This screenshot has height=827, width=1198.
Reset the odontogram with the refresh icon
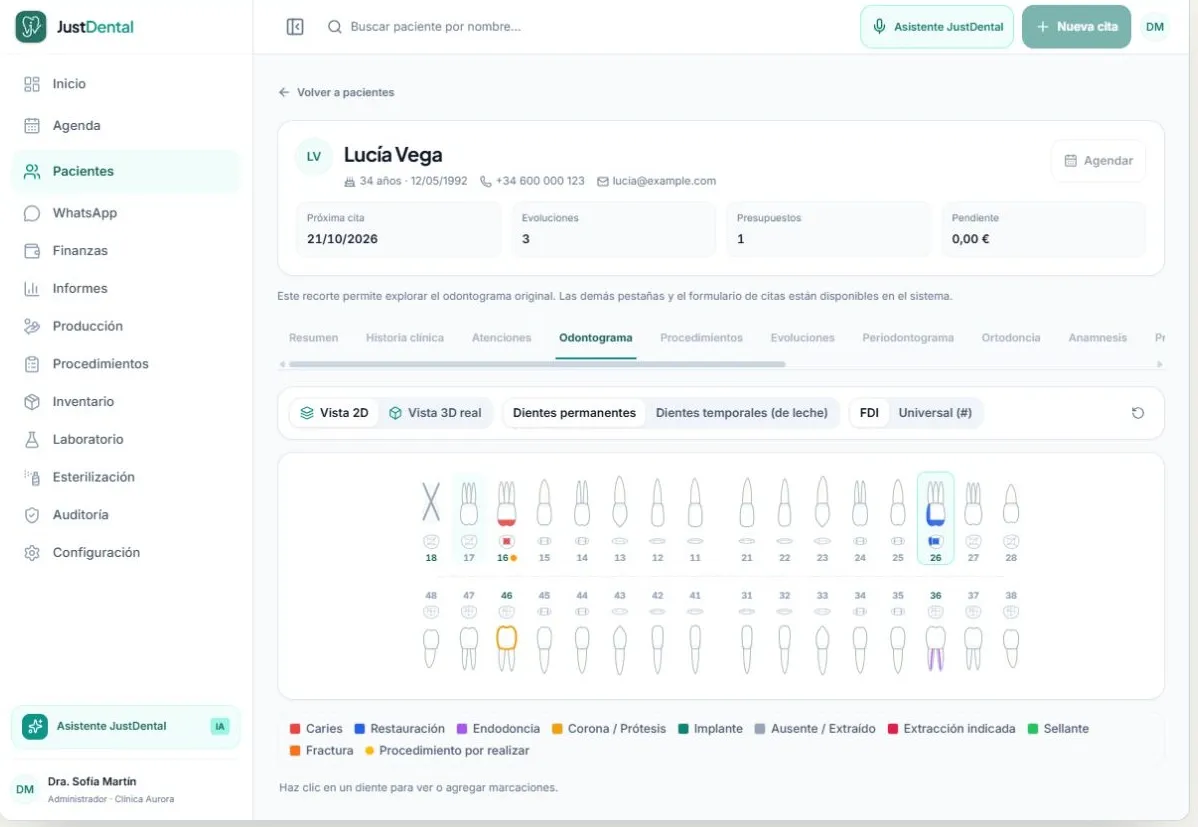tap(1138, 413)
